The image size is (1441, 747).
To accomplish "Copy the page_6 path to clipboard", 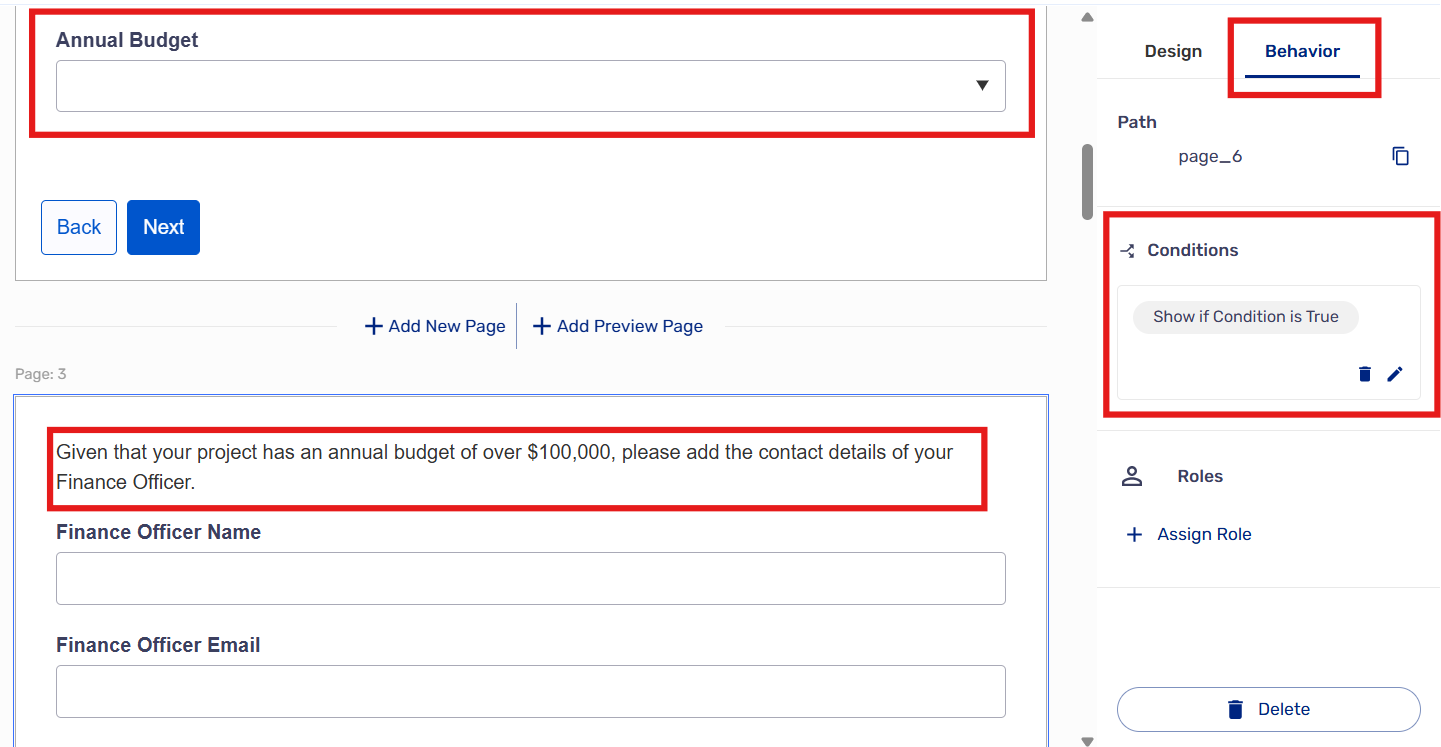I will (1400, 156).
